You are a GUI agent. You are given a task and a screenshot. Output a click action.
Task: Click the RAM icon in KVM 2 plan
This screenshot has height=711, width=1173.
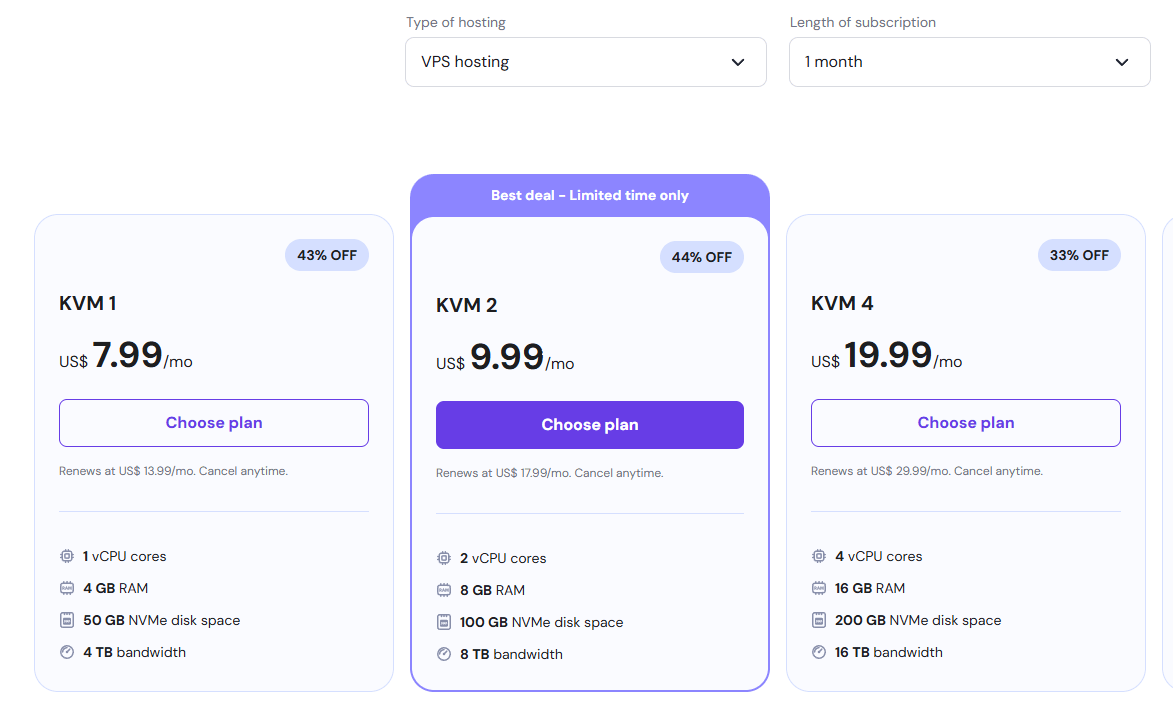444,591
